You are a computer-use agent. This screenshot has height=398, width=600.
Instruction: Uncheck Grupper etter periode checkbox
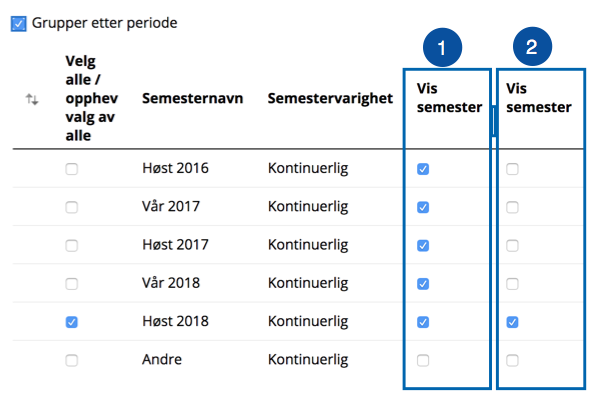tap(18, 24)
